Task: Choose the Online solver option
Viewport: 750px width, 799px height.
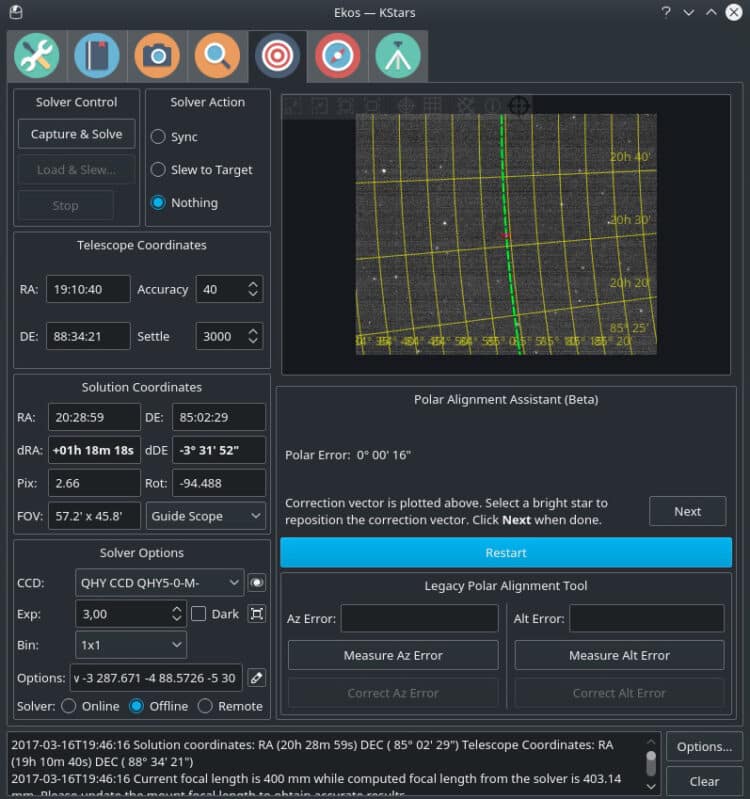Action: [x=90, y=706]
